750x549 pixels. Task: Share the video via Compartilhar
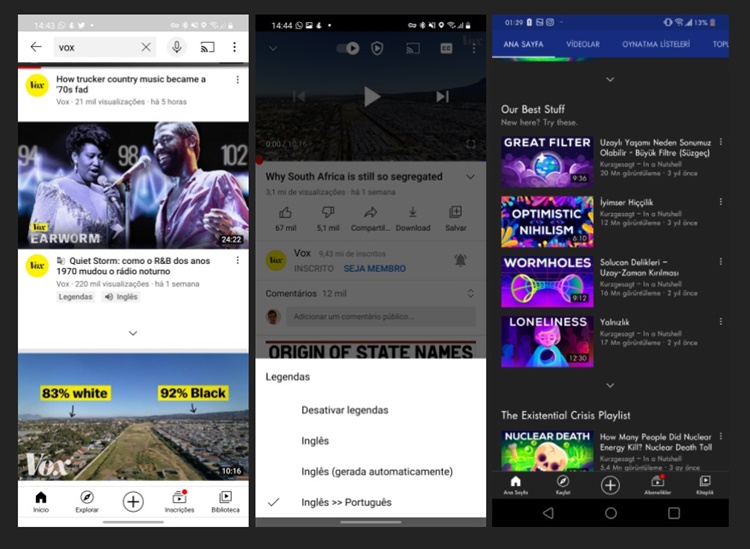[x=370, y=219]
